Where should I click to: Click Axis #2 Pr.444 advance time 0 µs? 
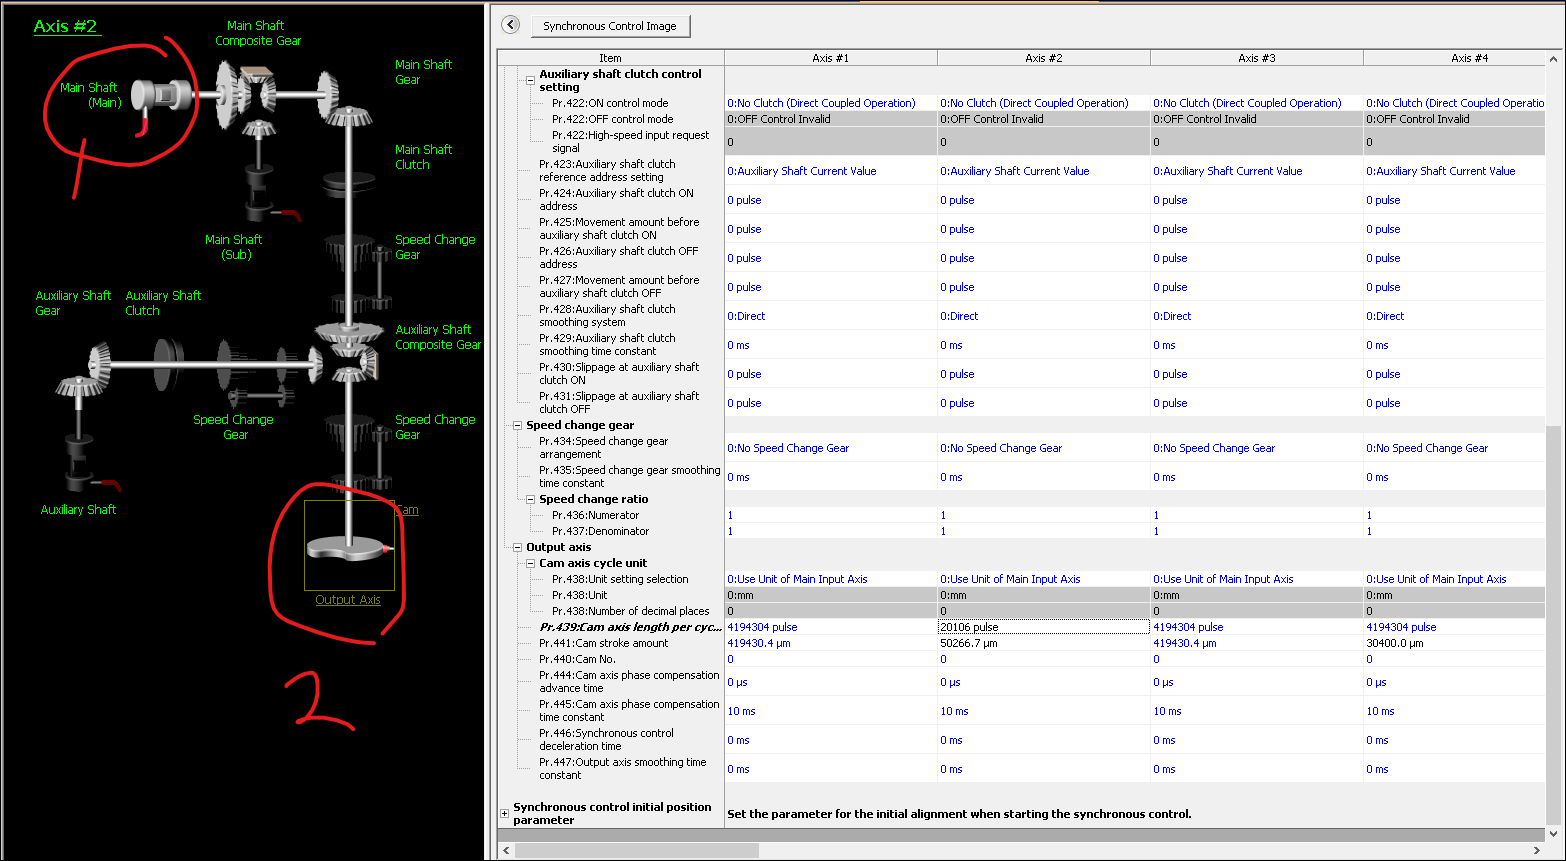[1044, 682]
